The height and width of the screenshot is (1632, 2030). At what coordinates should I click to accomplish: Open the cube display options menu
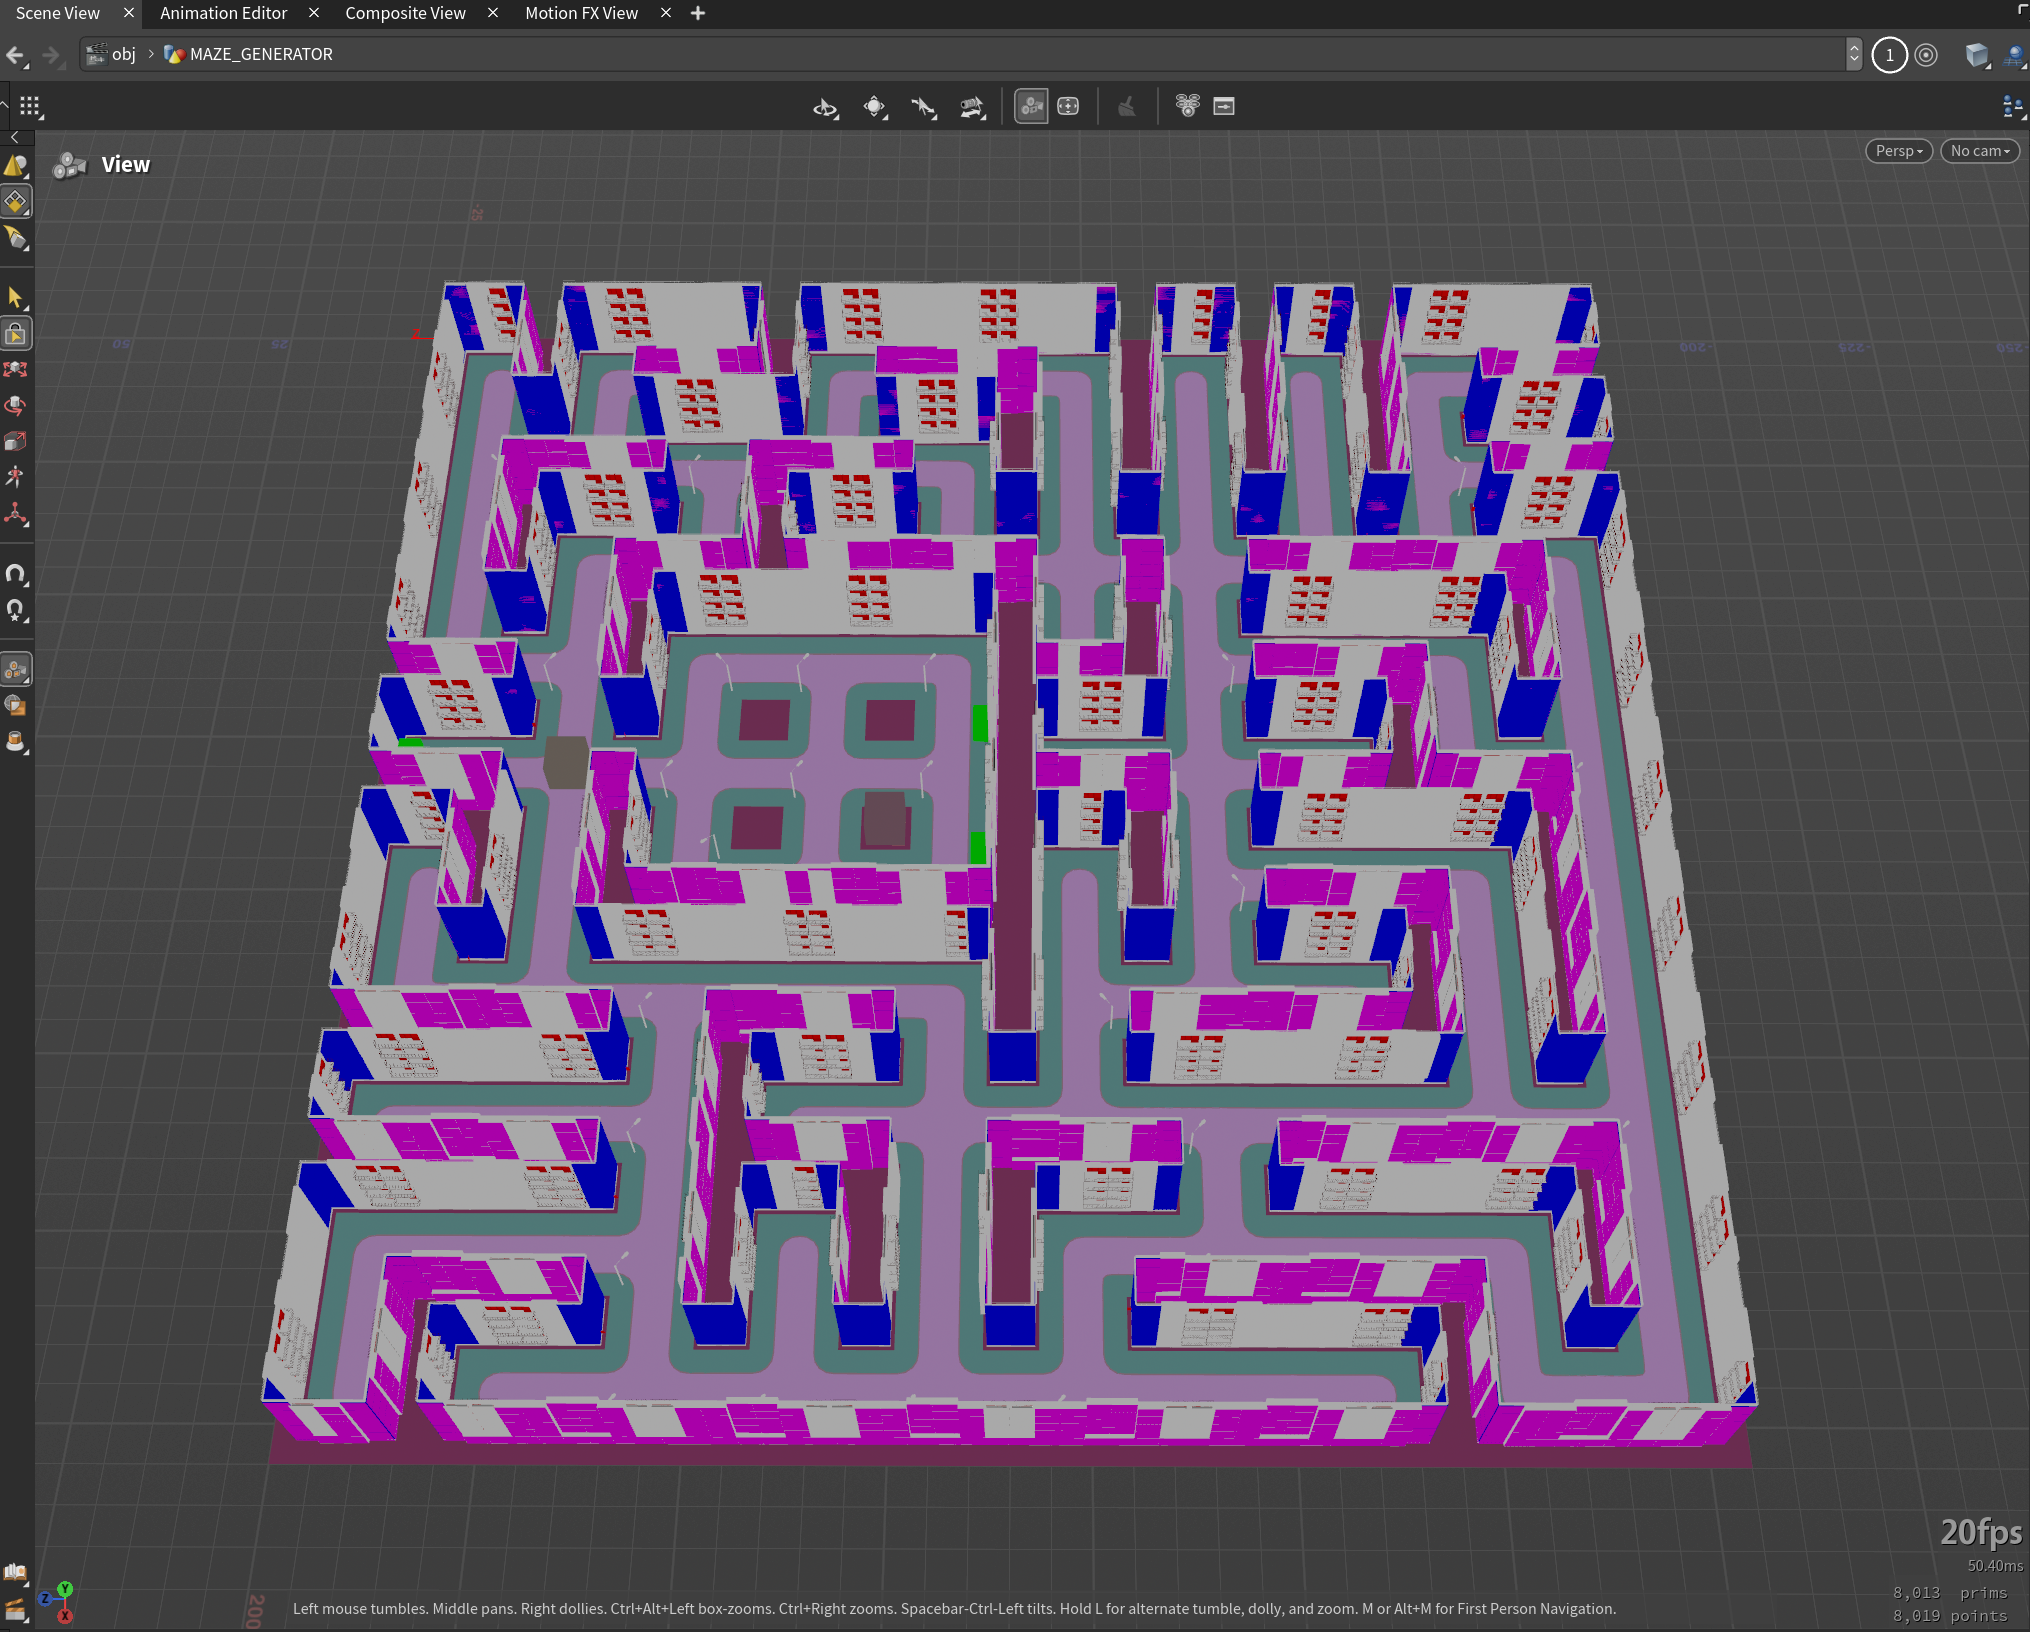1977,55
